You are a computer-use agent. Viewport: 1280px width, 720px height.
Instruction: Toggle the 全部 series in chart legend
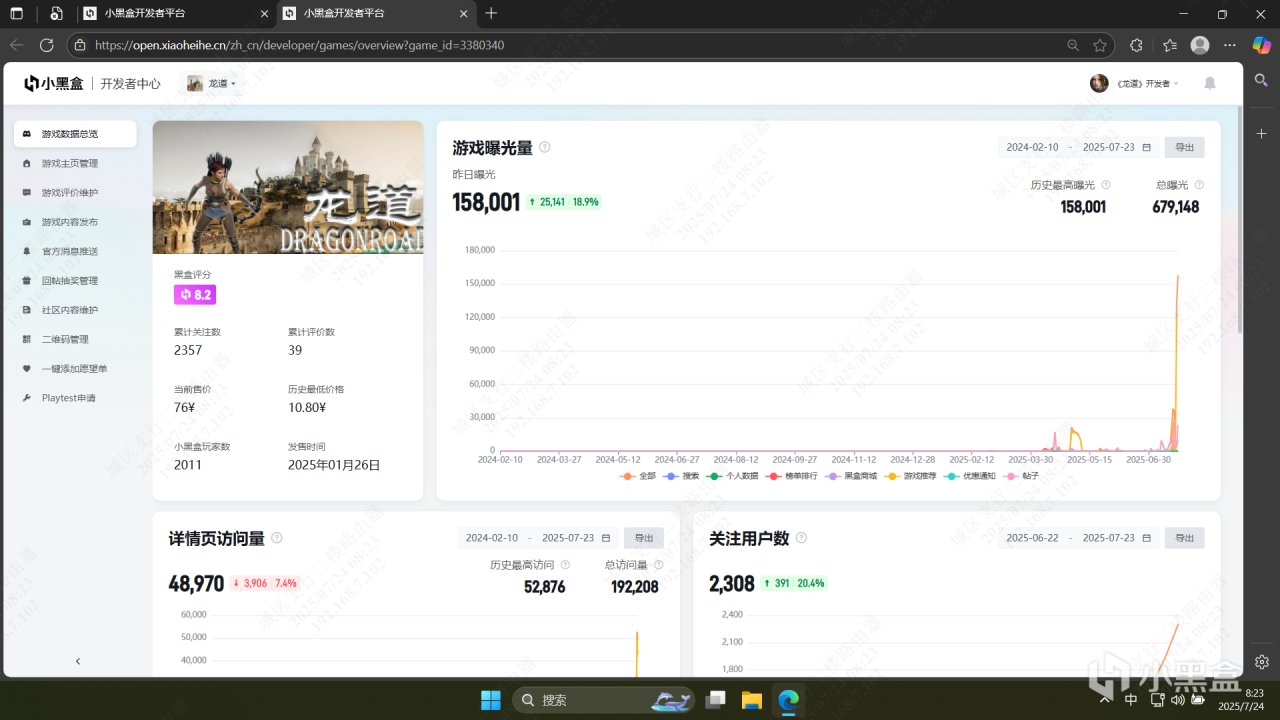pos(637,476)
